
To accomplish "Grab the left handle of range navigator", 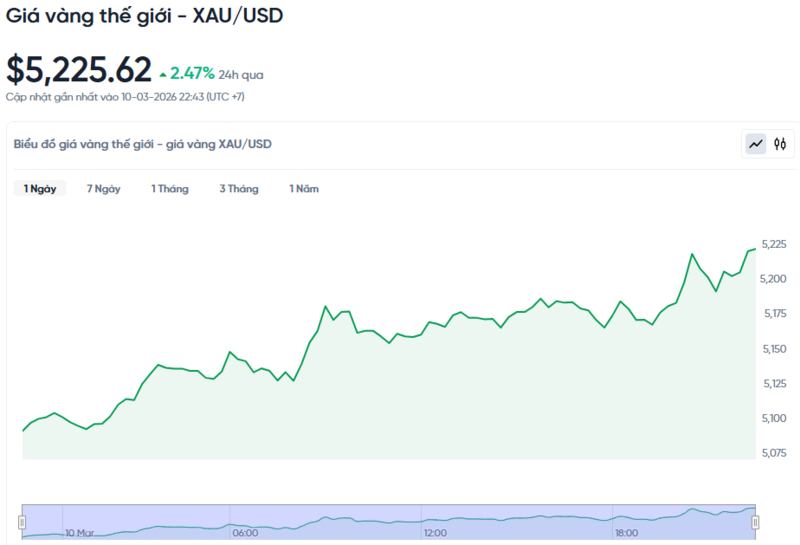I will pos(22,522).
